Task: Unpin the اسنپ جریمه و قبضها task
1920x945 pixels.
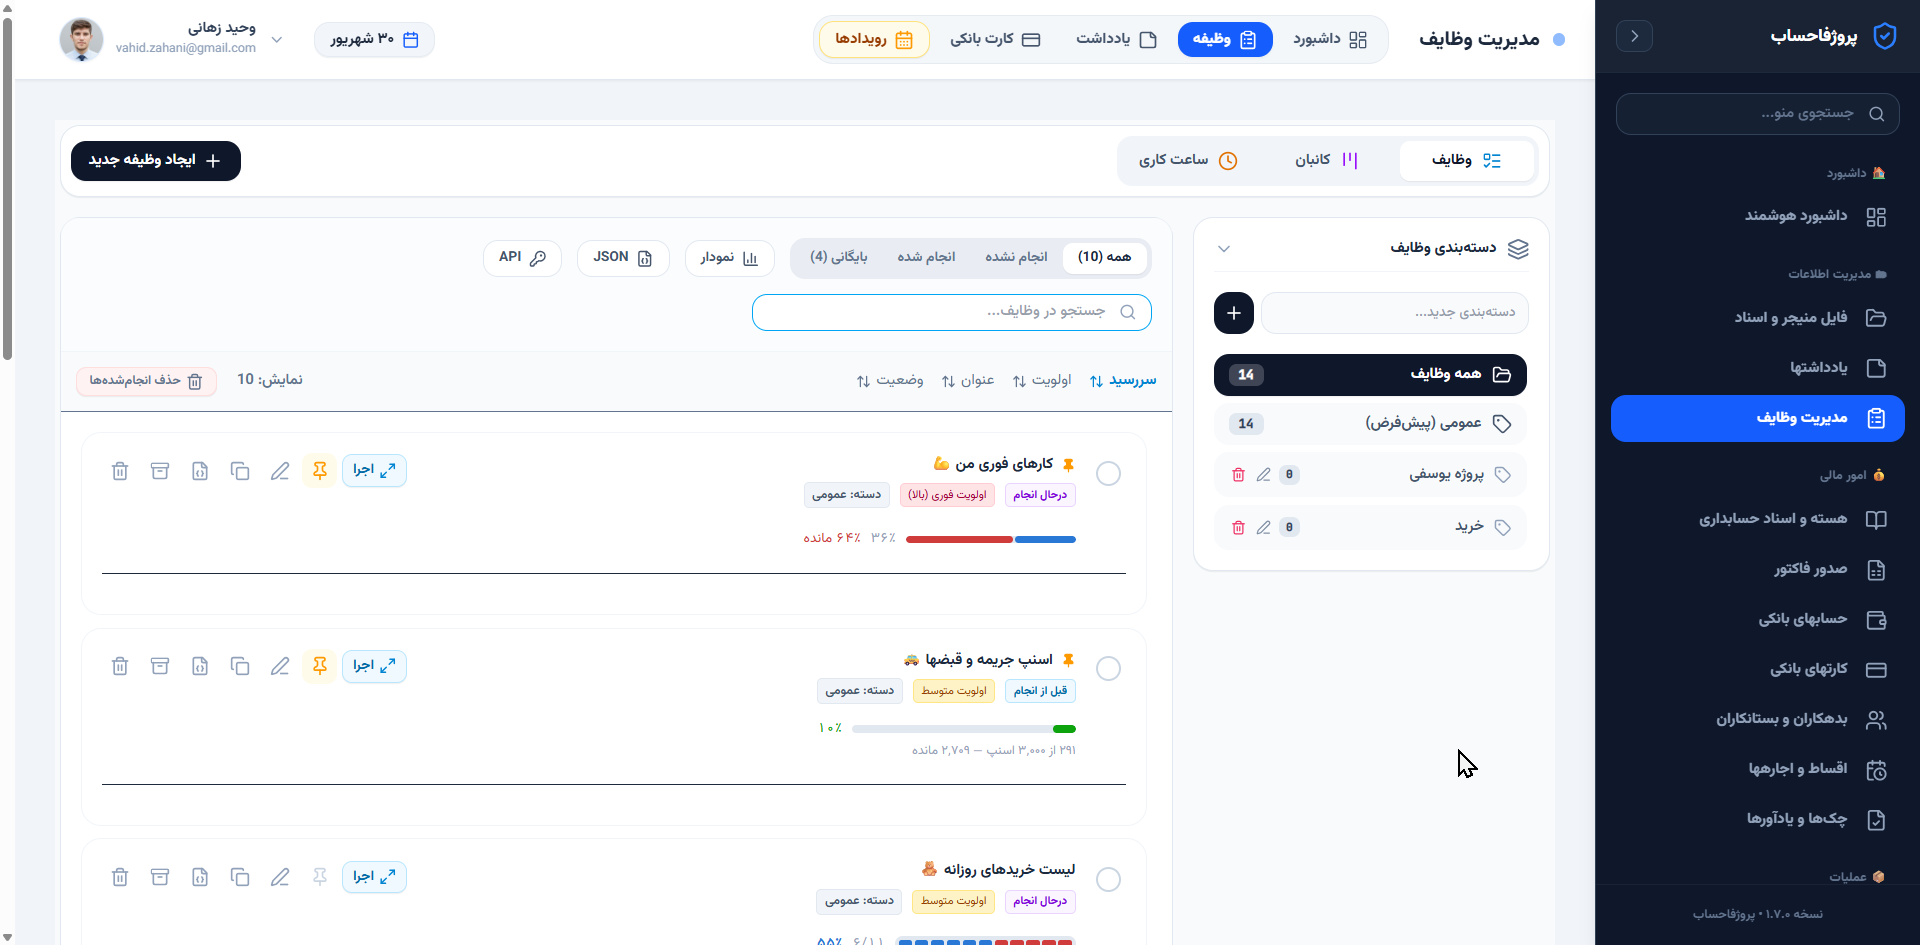Action: (320, 666)
